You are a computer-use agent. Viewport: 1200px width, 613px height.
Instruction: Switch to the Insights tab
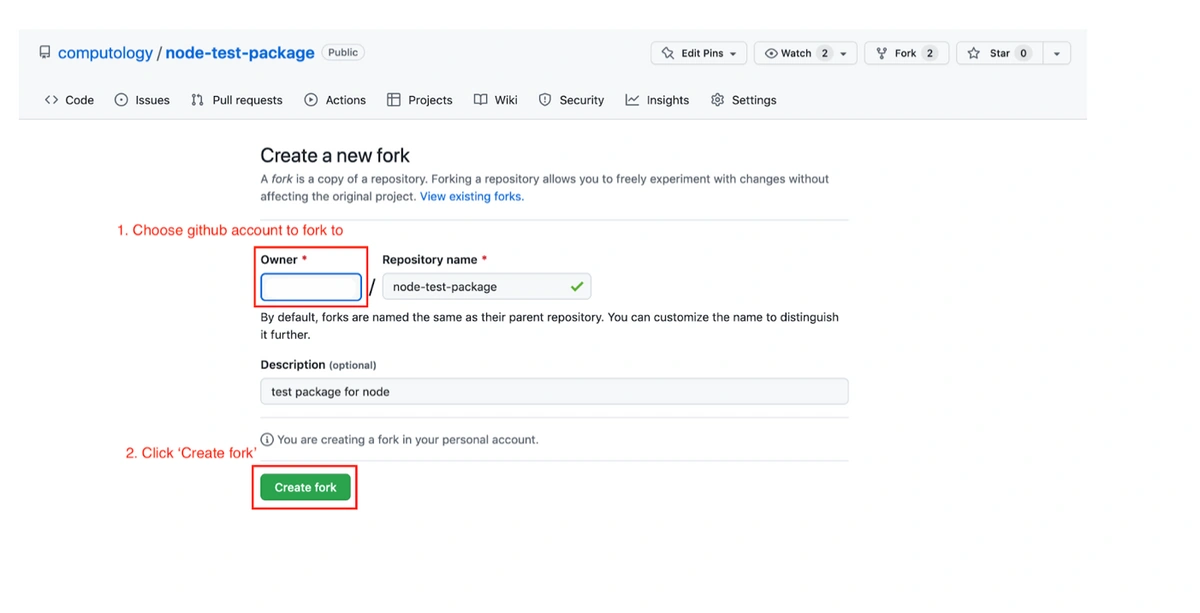[x=658, y=100]
